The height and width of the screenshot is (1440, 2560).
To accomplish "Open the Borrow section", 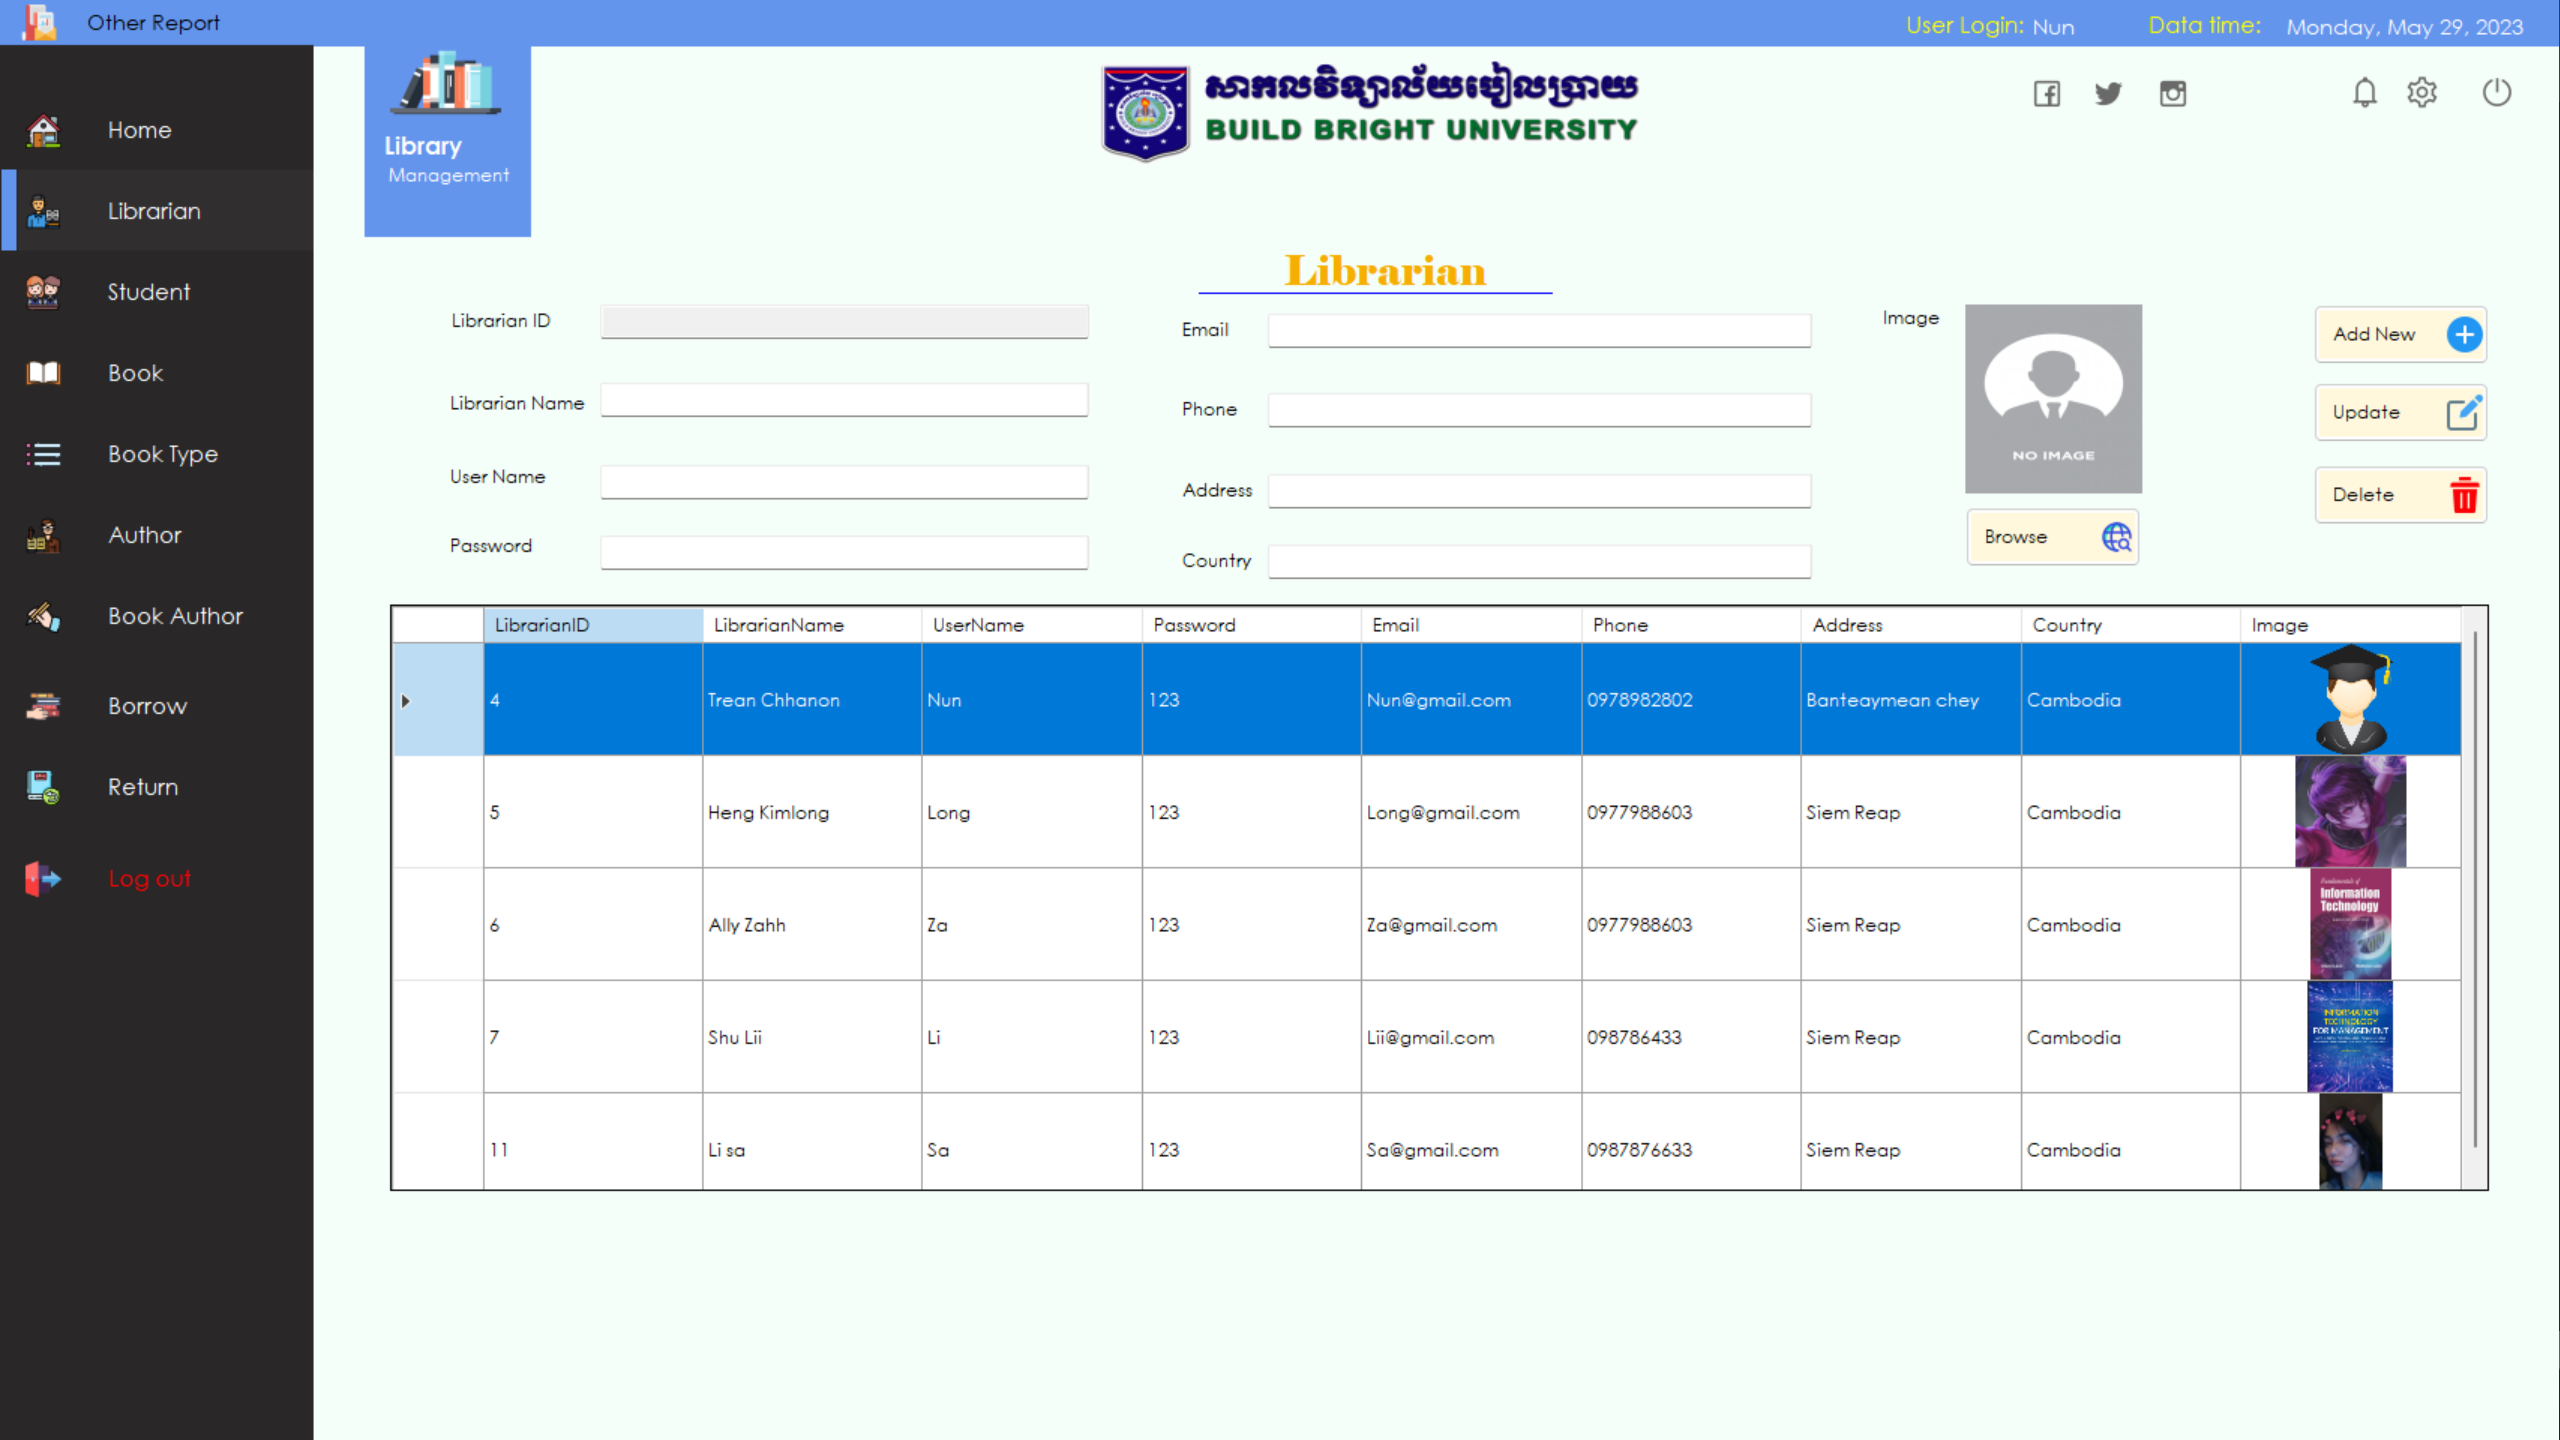I will [x=146, y=706].
